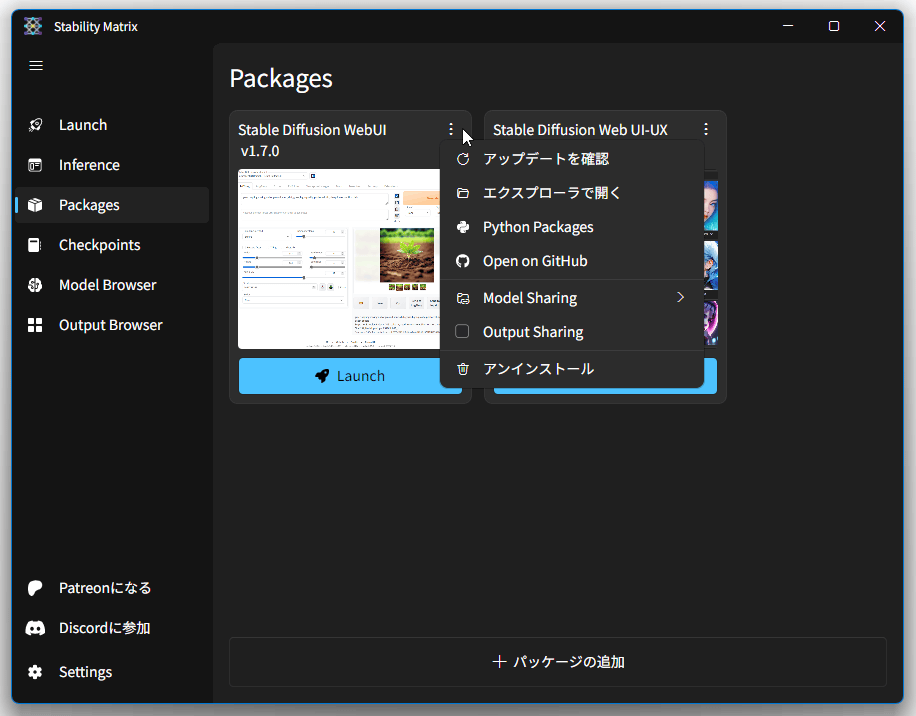Click the hamburger menu icon in sidebar
This screenshot has width=916, height=716.
pos(36,65)
